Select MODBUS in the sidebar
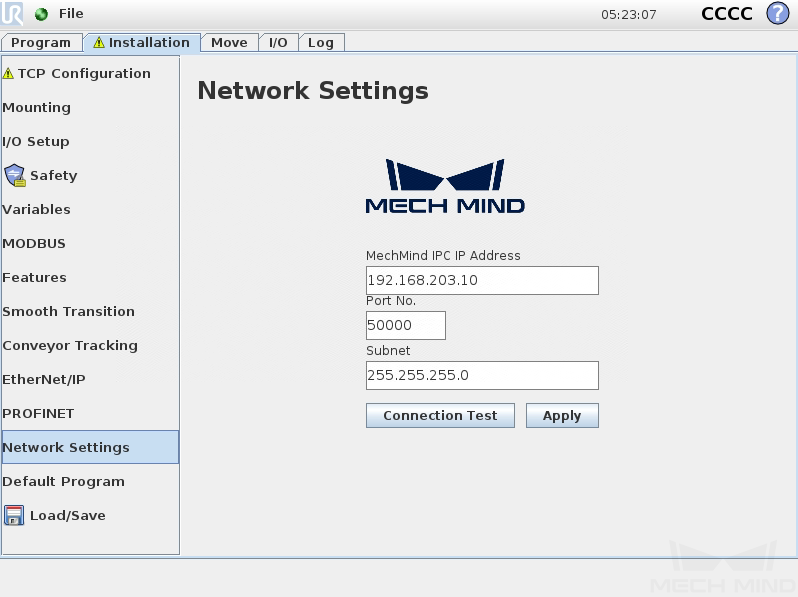This screenshot has width=798, height=597. [x=90, y=243]
